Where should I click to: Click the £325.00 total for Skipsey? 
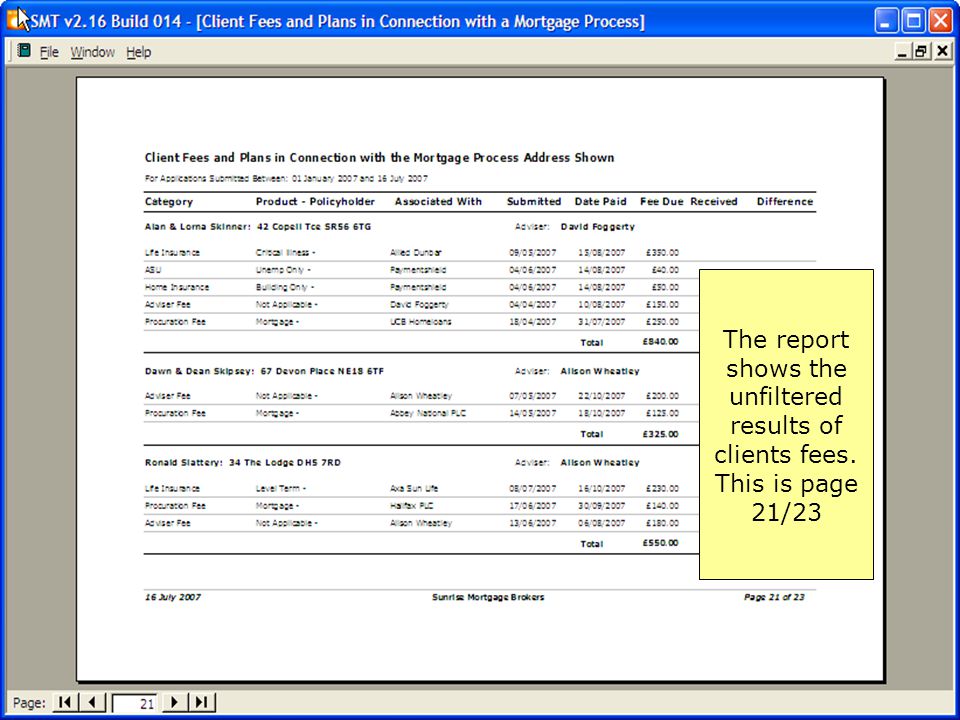660,434
